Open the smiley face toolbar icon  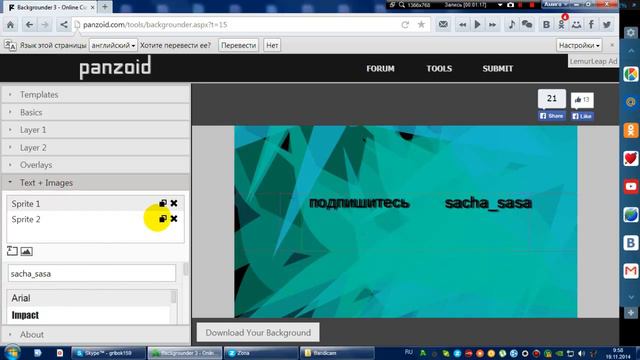[x=576, y=25]
